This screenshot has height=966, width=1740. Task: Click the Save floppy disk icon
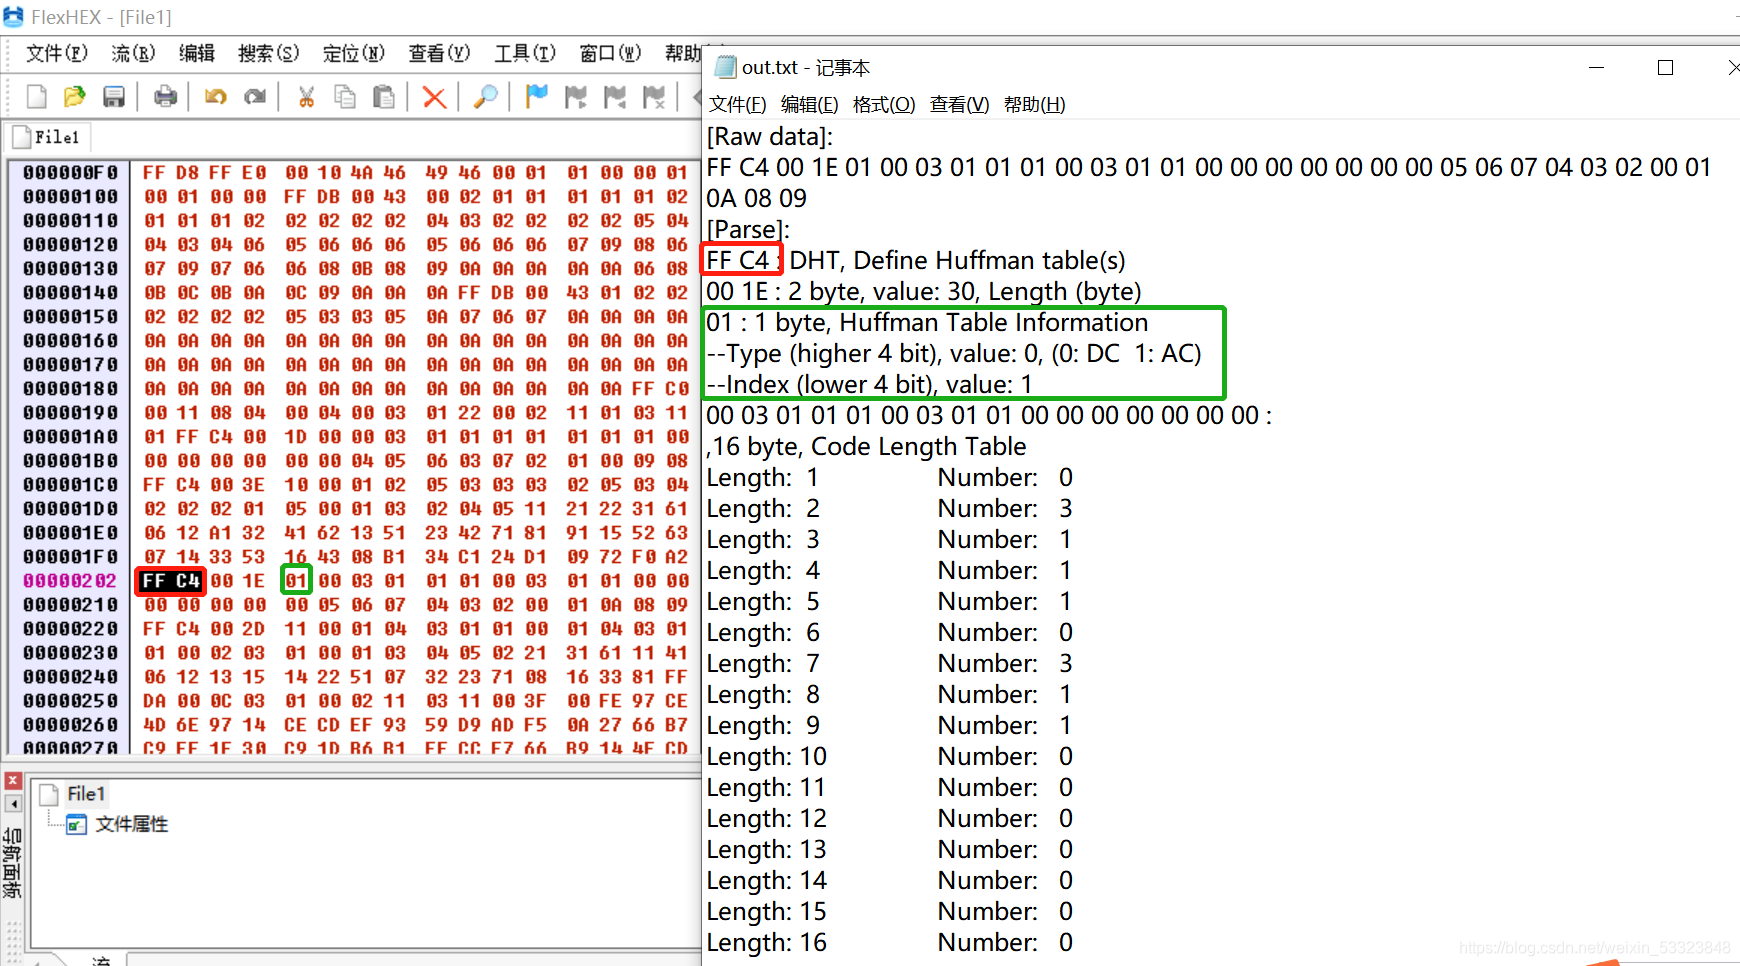click(x=114, y=96)
